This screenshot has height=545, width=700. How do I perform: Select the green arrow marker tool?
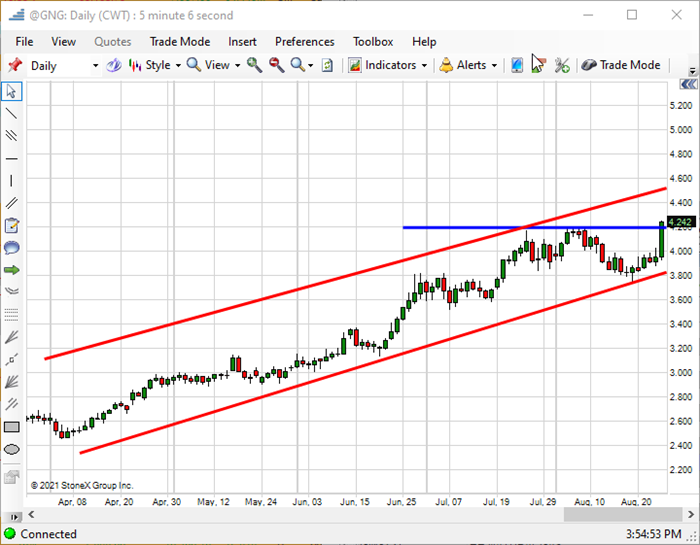click(11, 270)
